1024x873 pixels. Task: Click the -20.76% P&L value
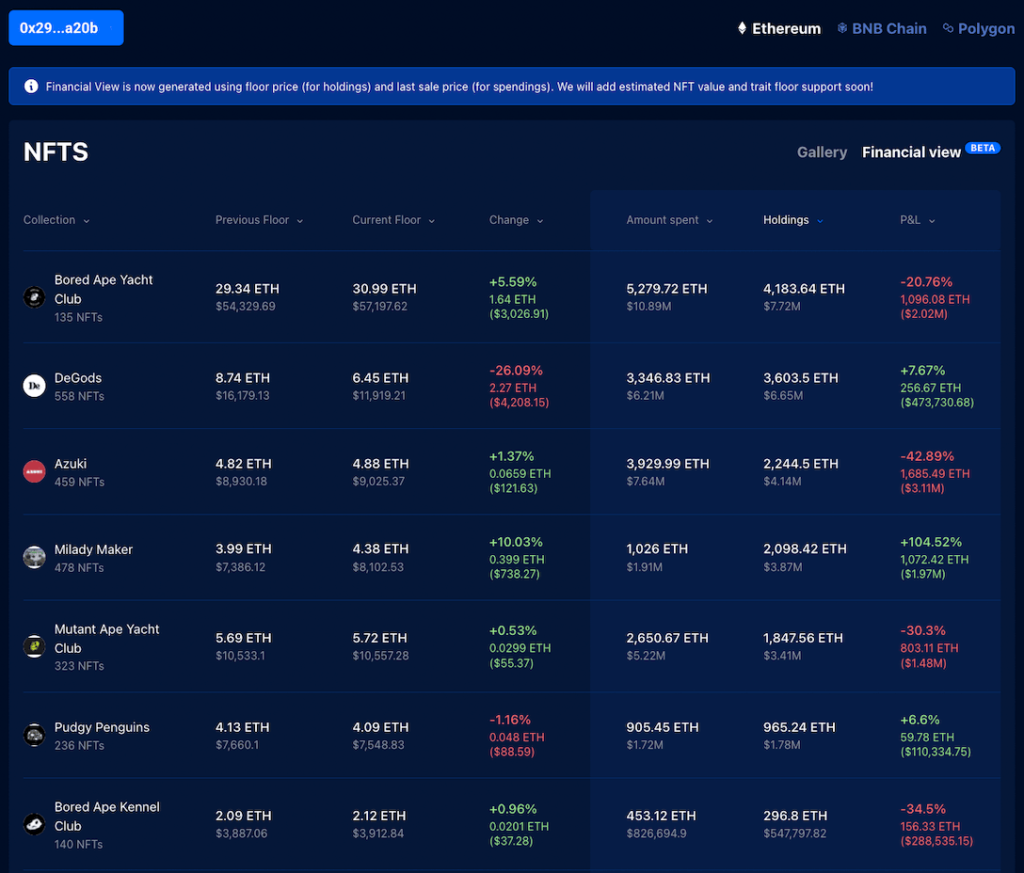coord(926,282)
